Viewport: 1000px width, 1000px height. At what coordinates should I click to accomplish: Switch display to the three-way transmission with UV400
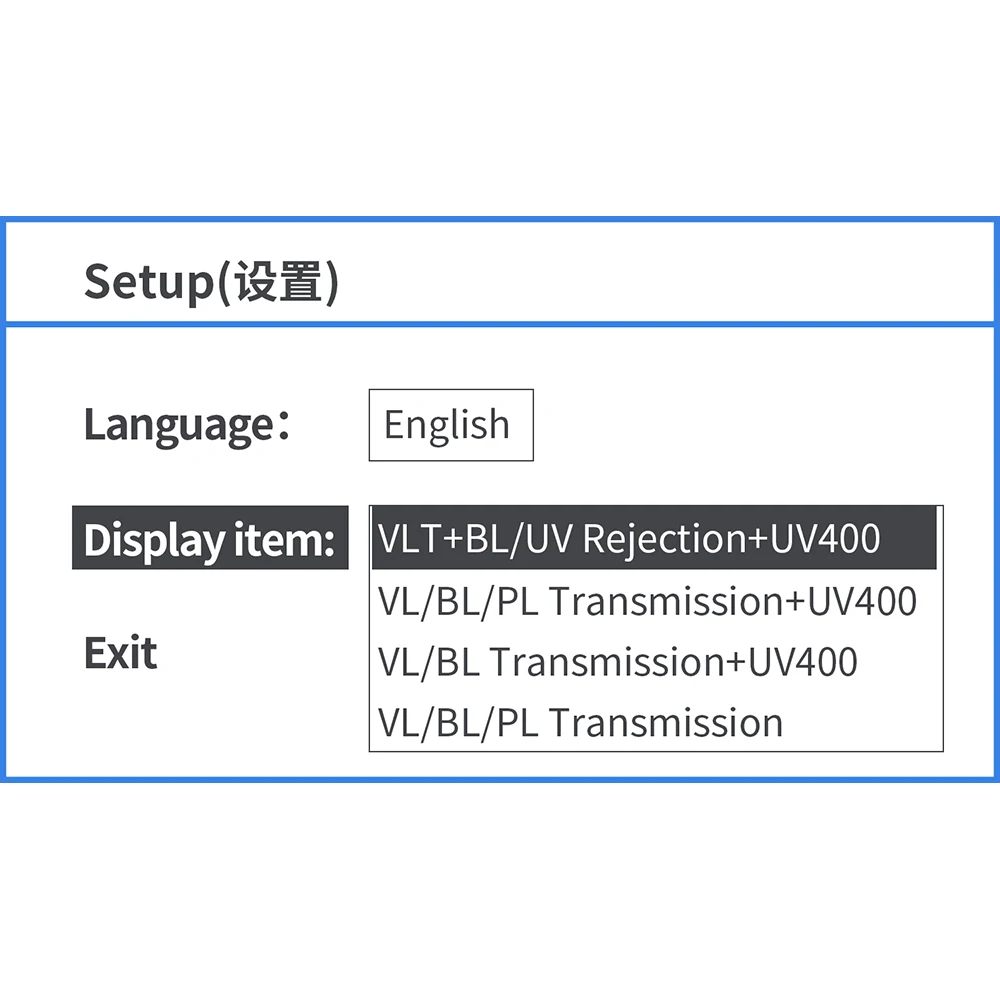point(647,601)
